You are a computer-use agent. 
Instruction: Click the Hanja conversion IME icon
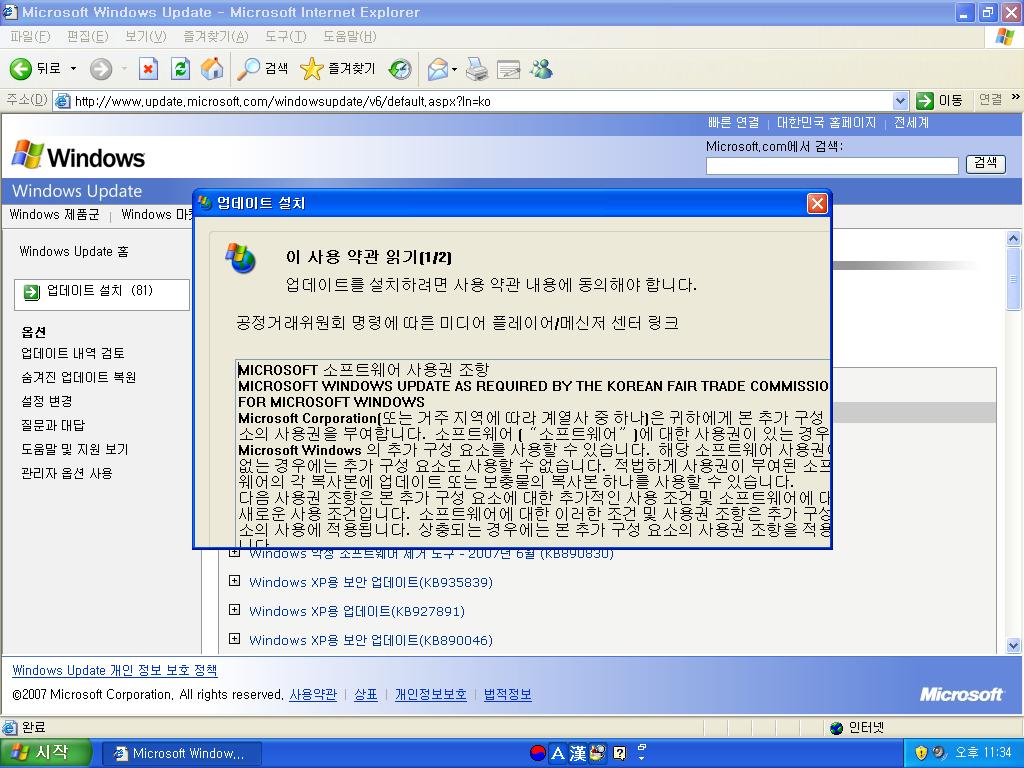tap(577, 754)
